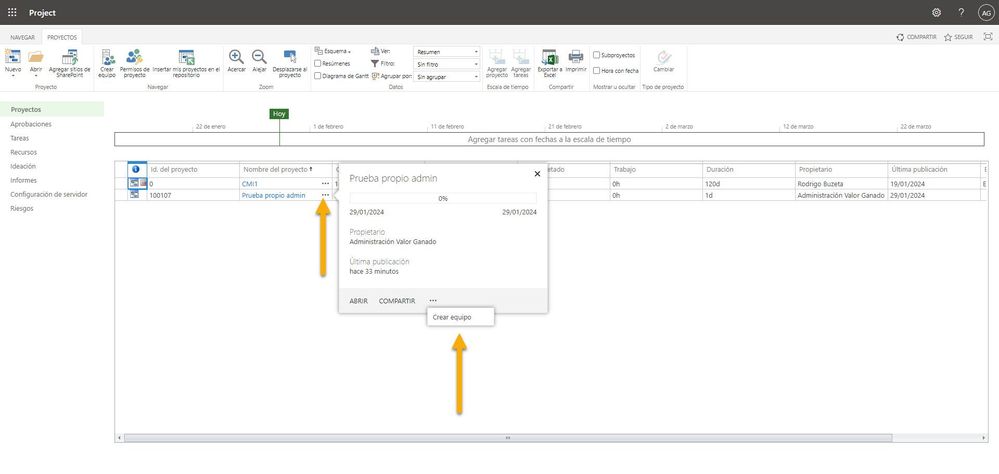Screen dimensions: 999x474
Task: Open the ellipsis menu in callout footer
Action: pyautogui.click(x=433, y=301)
